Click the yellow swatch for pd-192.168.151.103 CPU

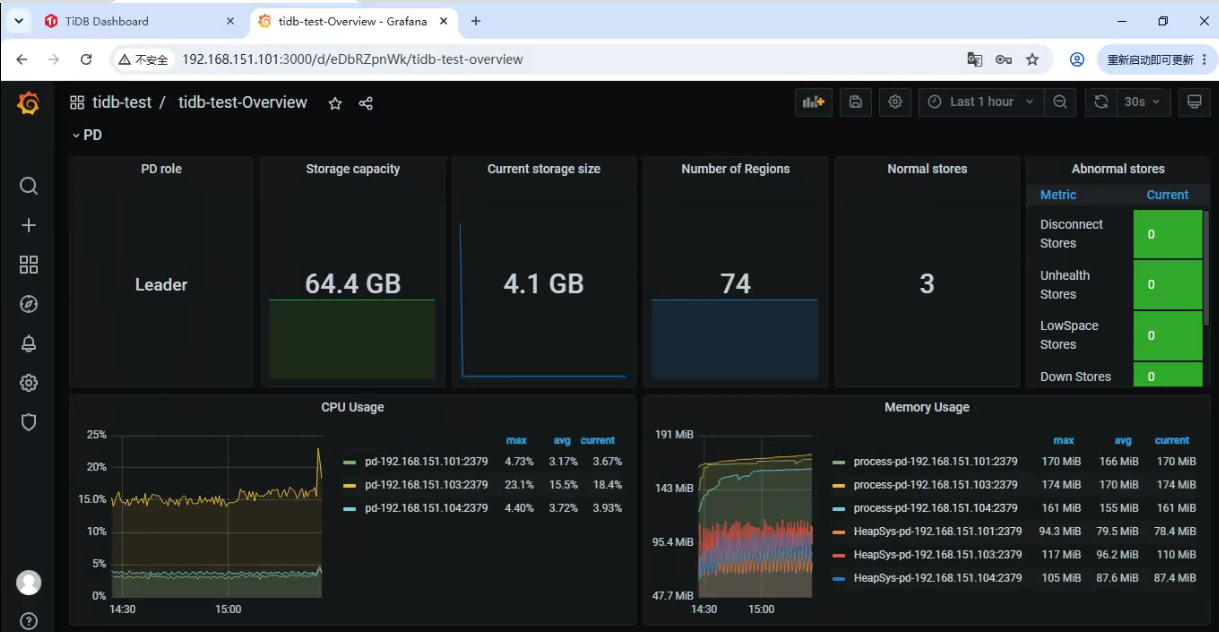pyautogui.click(x=349, y=485)
